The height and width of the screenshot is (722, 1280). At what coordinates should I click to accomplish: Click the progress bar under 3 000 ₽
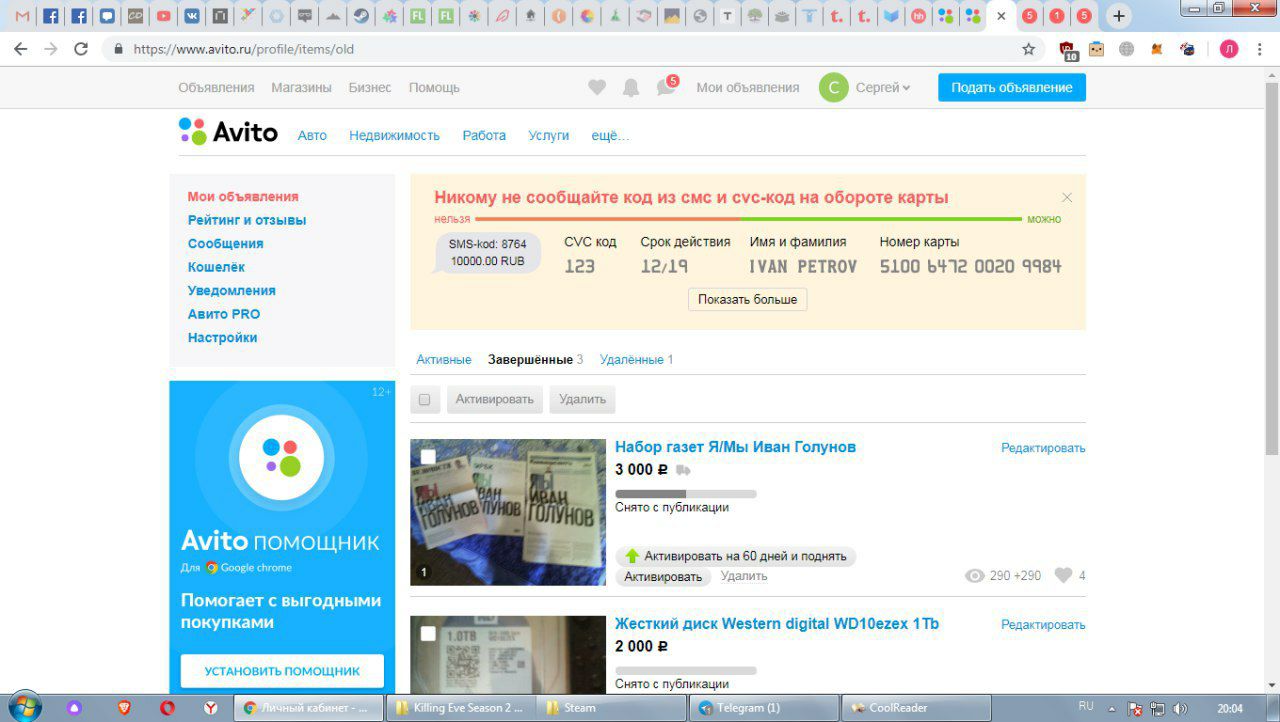click(x=686, y=494)
